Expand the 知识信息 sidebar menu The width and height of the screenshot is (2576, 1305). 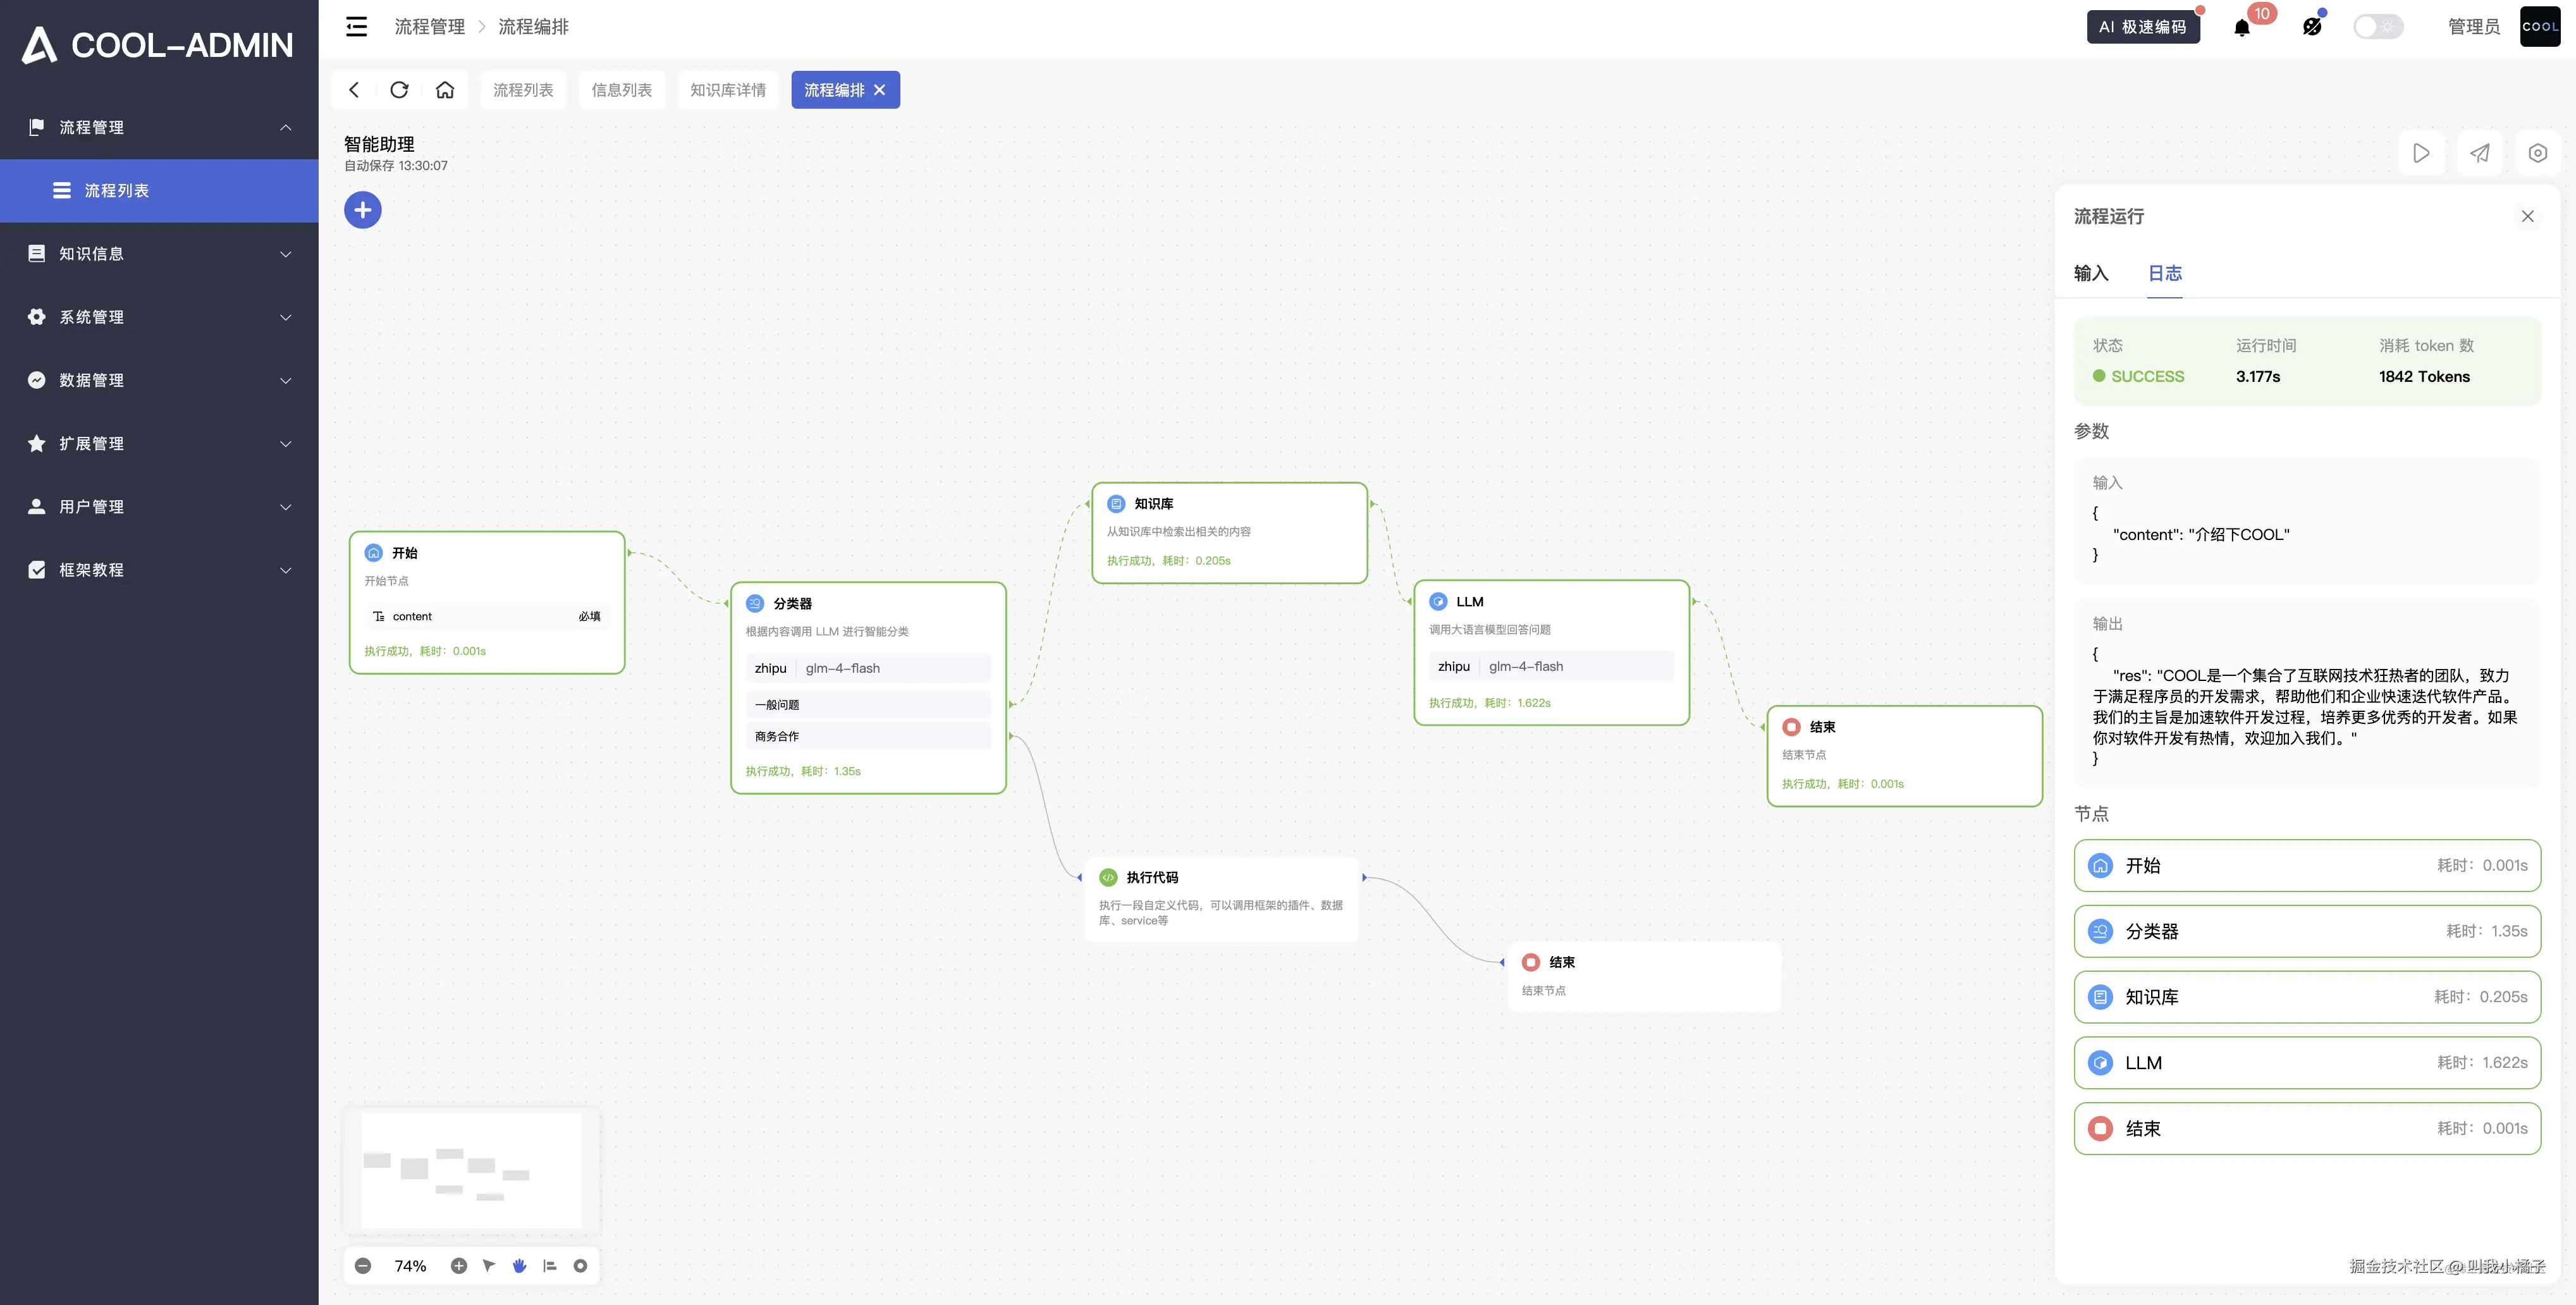coord(160,254)
